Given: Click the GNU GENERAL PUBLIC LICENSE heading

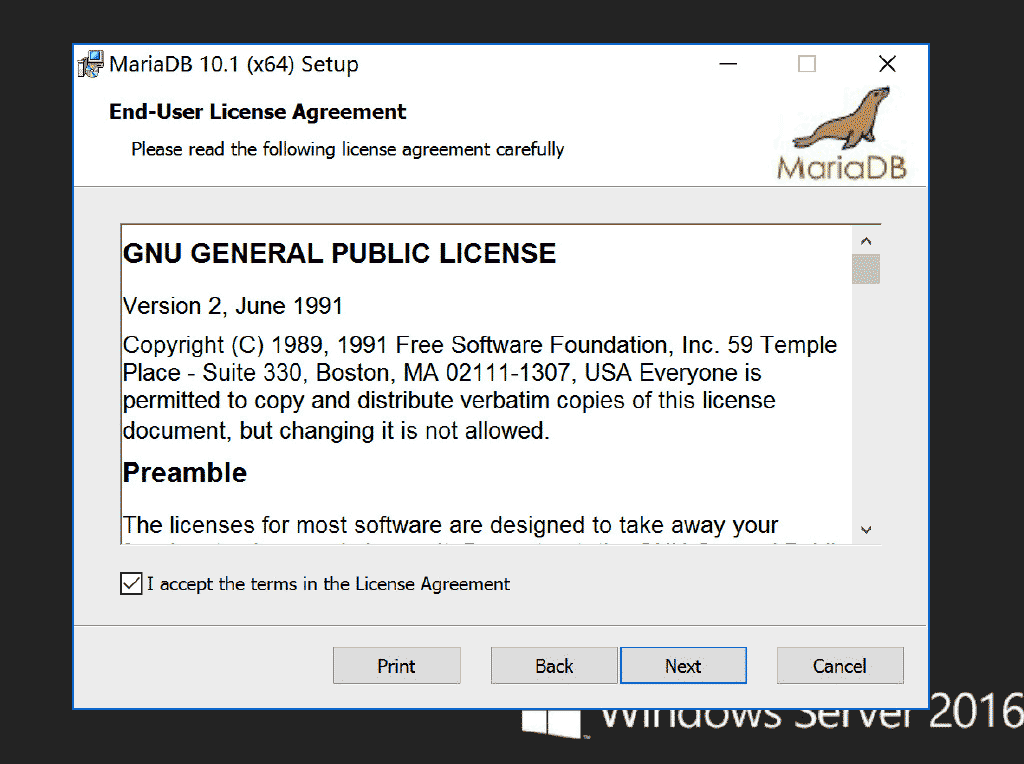Looking at the screenshot, I should pos(339,254).
